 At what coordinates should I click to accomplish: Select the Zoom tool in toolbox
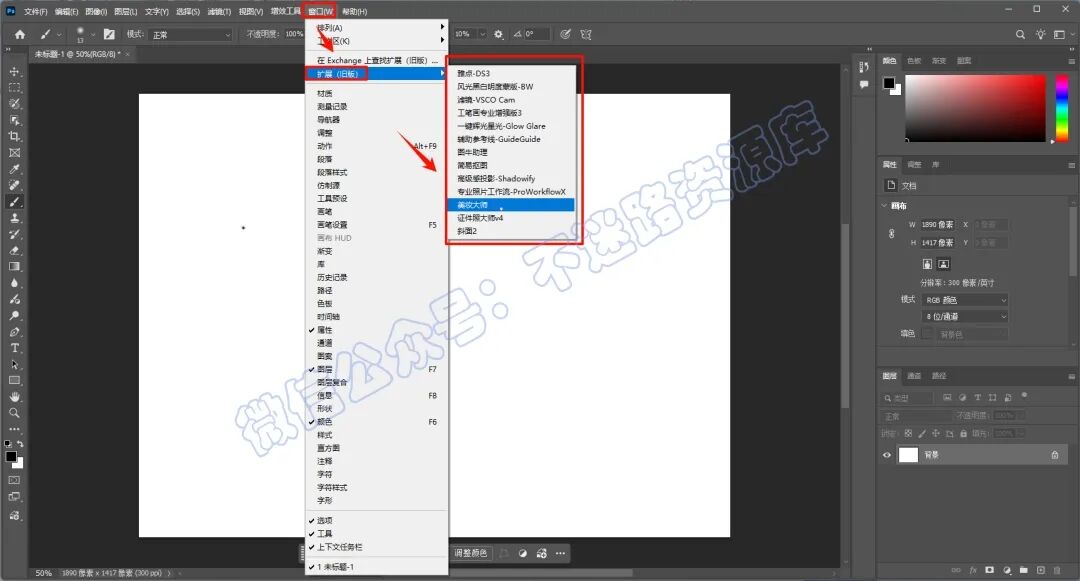(14, 413)
